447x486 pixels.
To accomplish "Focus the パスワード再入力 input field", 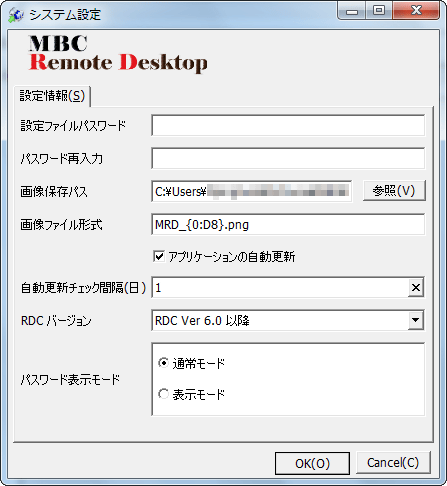I will click(288, 158).
